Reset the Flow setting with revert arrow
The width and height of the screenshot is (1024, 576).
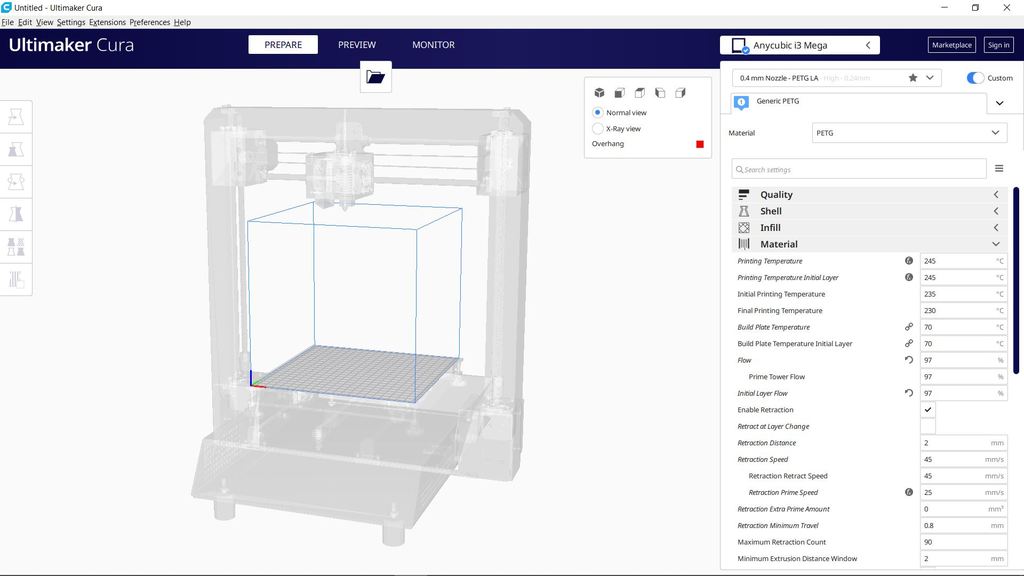[909, 360]
